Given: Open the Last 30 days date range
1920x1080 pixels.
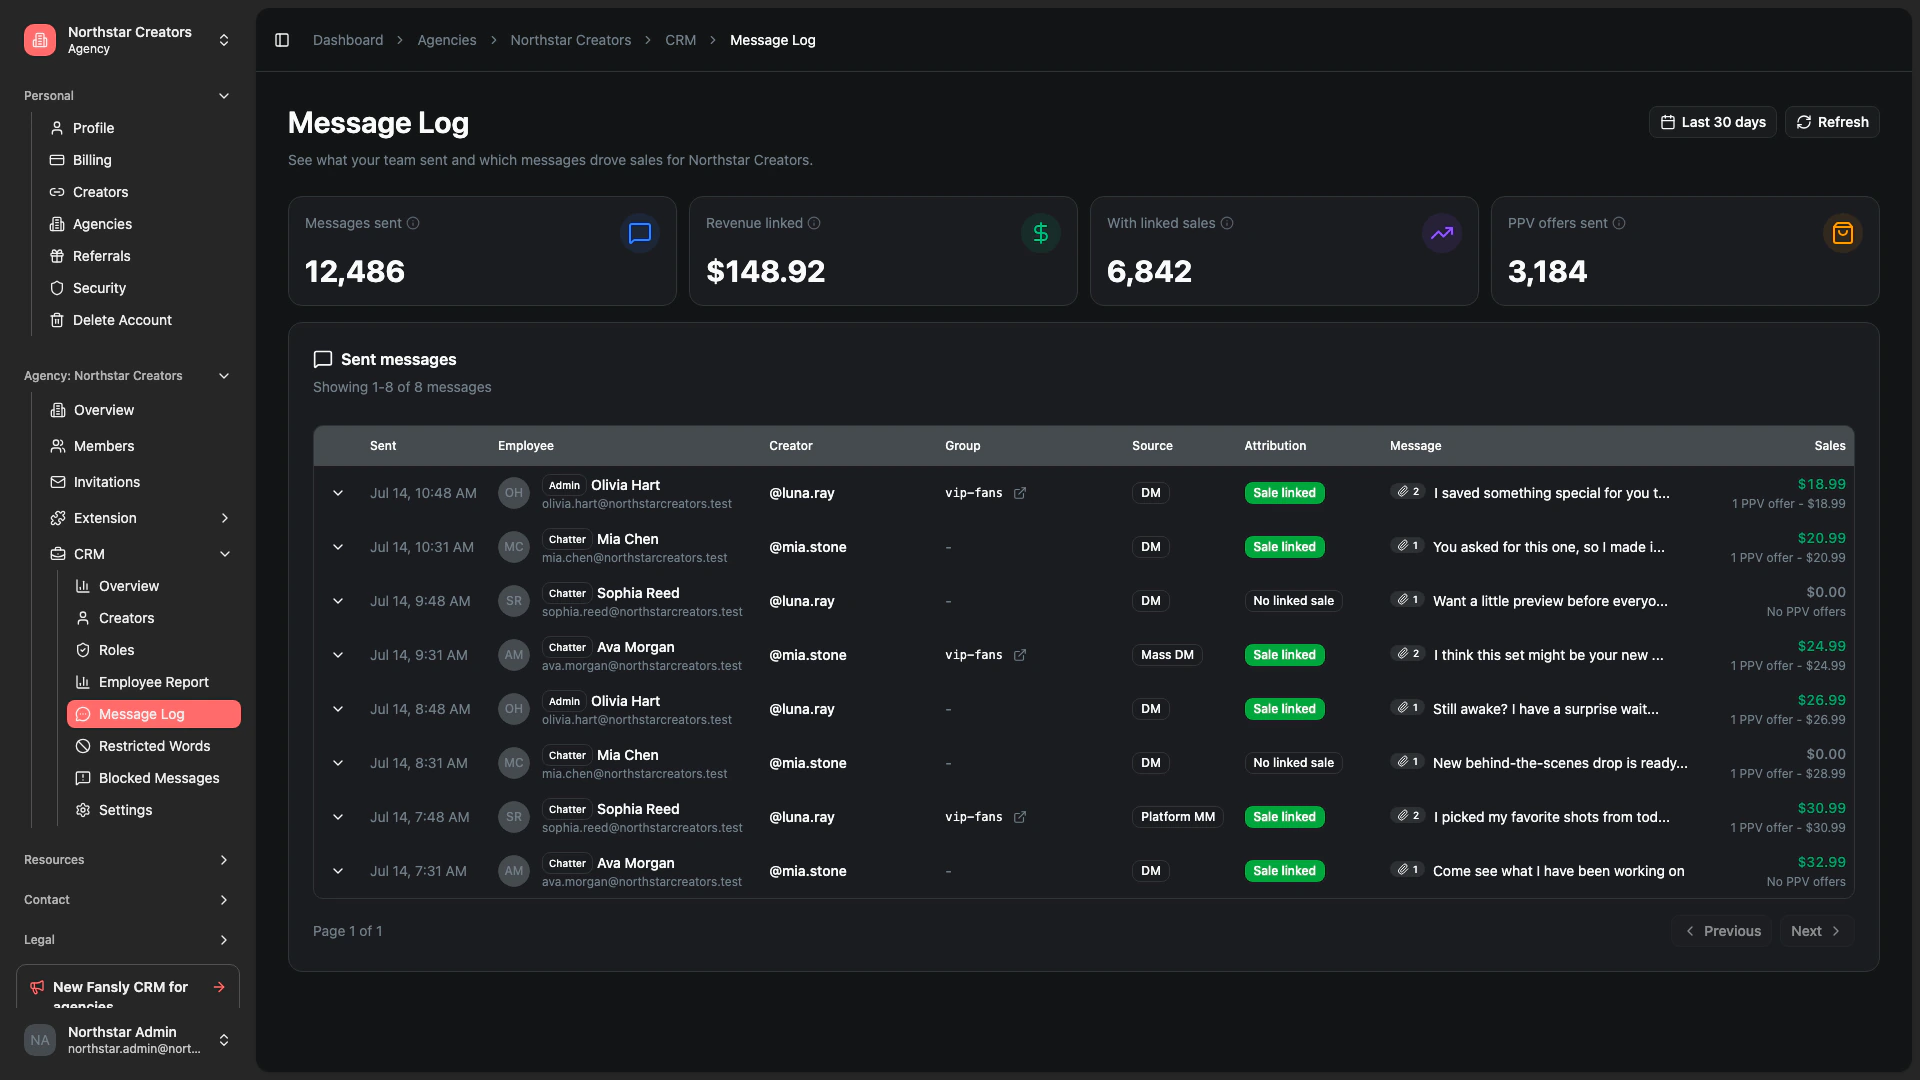Looking at the screenshot, I should click(1712, 122).
